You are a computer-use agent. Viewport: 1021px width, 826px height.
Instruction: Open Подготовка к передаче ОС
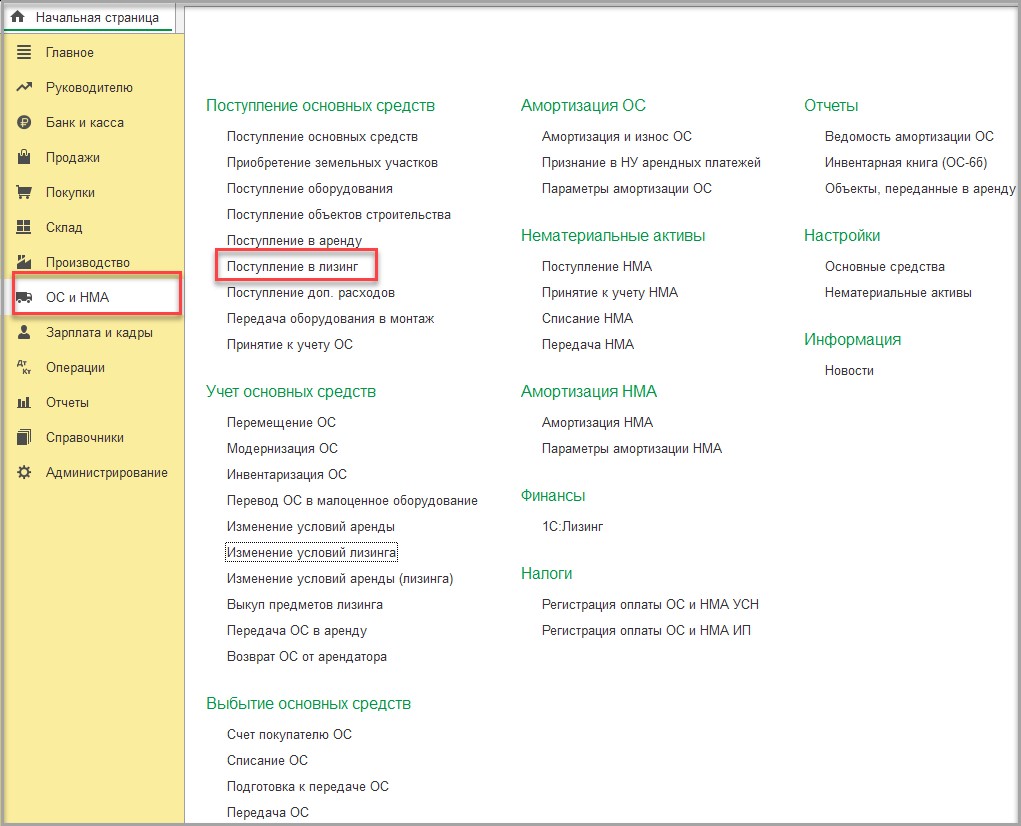308,787
